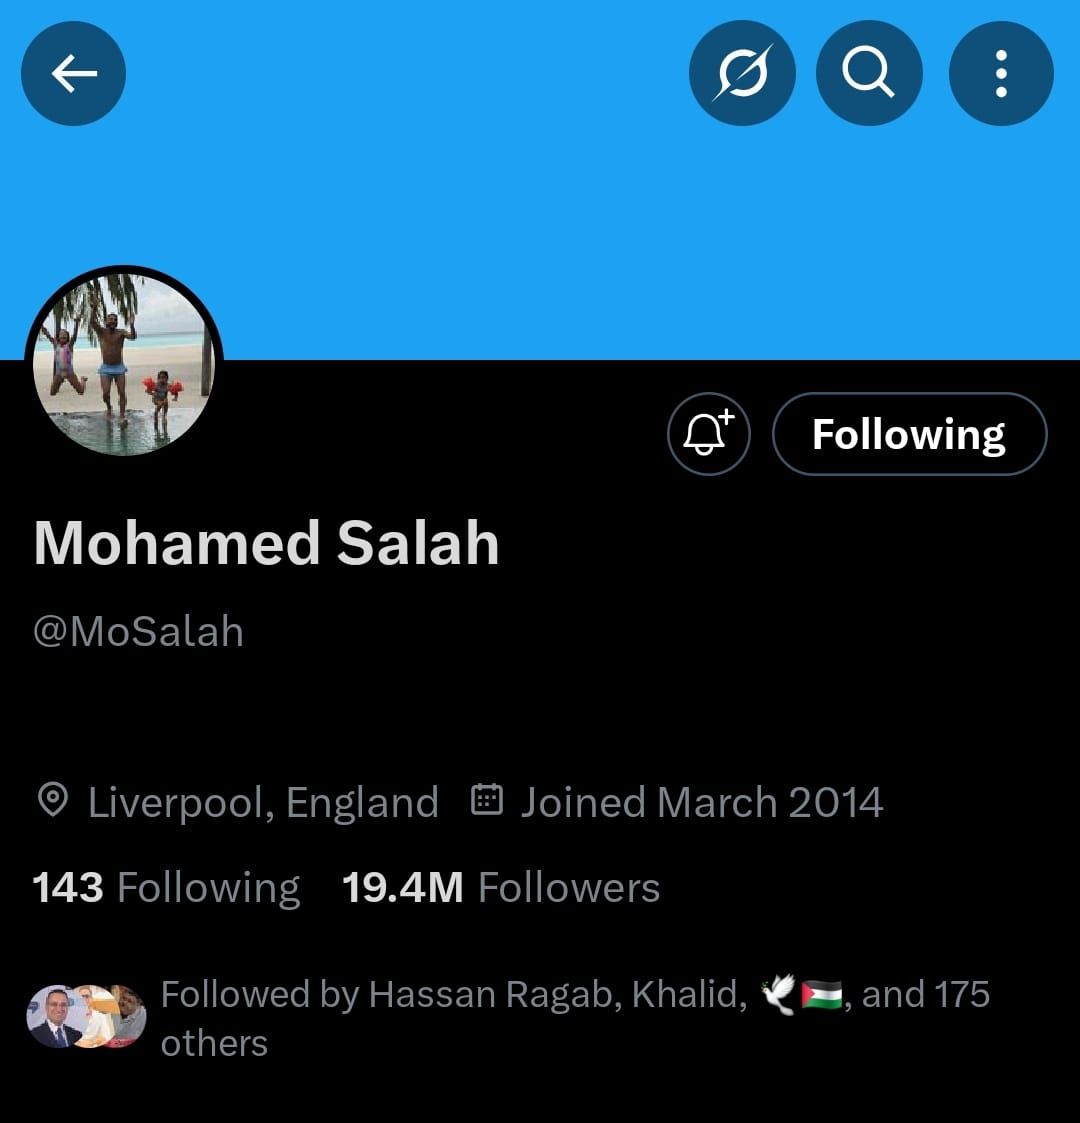Tap the search magnifier icon
The height and width of the screenshot is (1123, 1080).
869,73
